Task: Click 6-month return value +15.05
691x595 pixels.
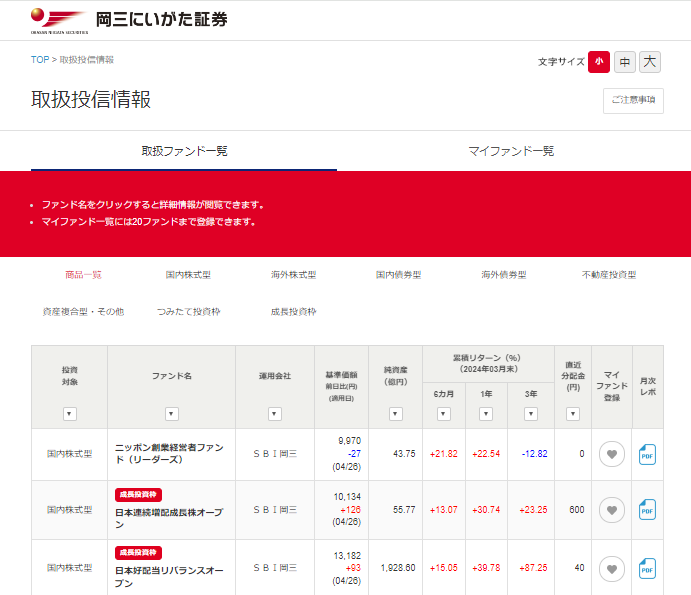Action: 444,568
